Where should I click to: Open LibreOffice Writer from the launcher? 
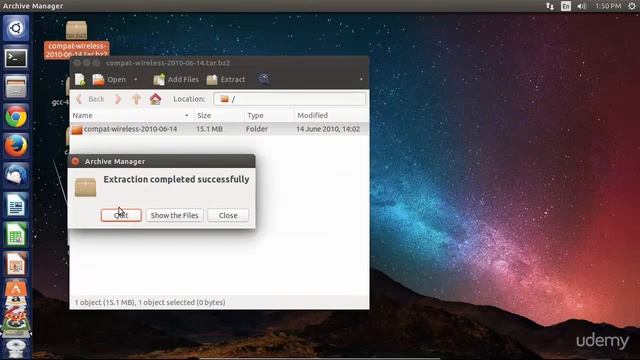click(x=16, y=205)
